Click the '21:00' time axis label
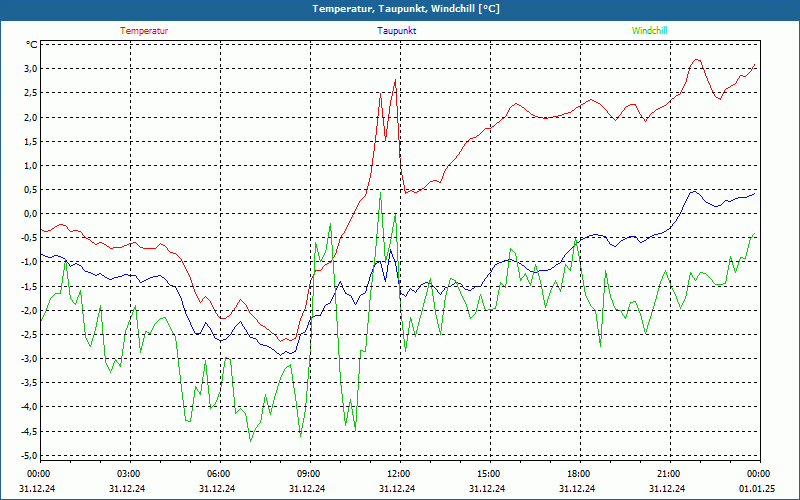The width and height of the screenshot is (800, 500). pyautogui.click(x=668, y=474)
